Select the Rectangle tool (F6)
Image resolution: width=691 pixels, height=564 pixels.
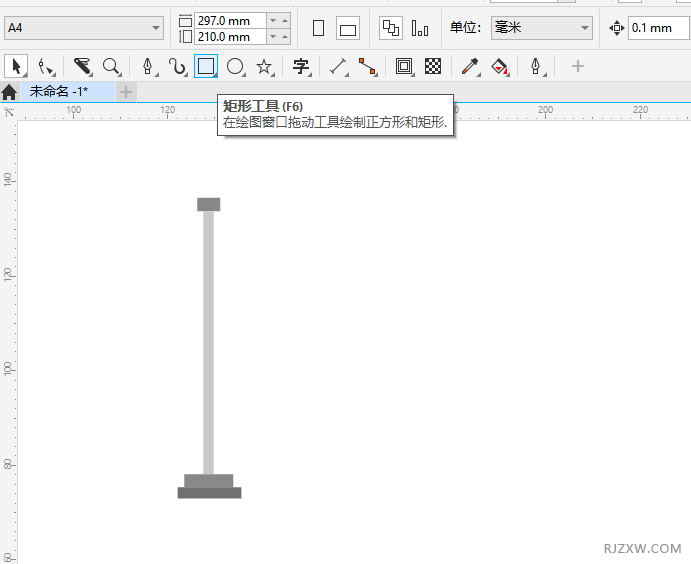click(x=206, y=67)
